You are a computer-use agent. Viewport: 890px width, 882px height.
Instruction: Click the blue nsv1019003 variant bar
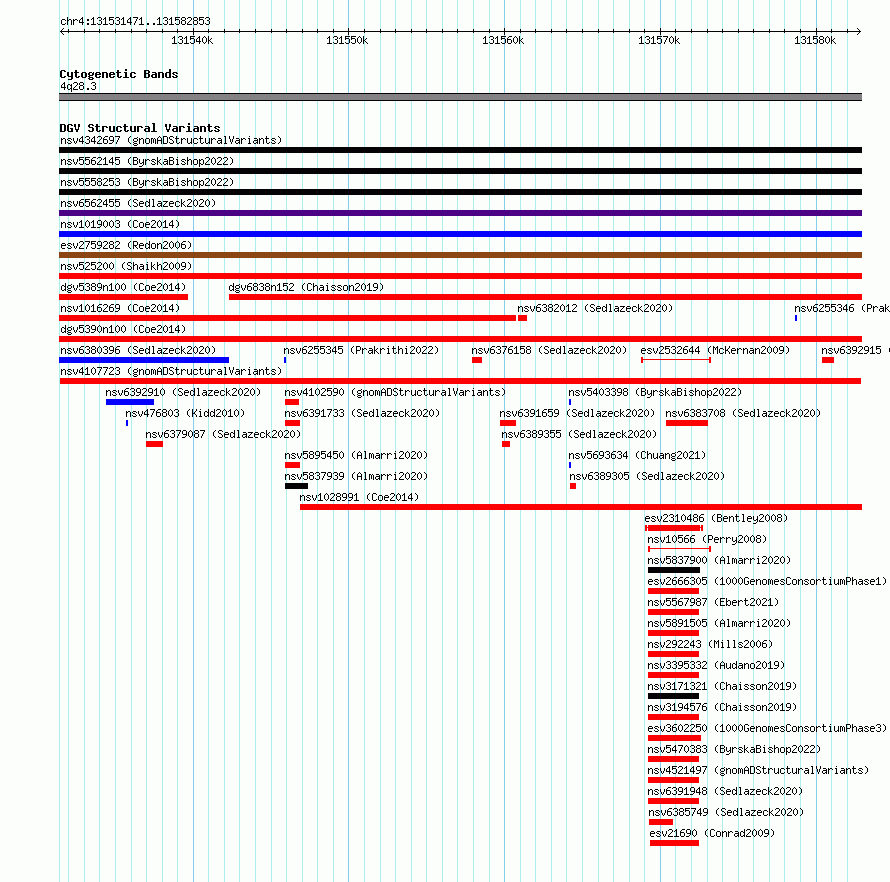click(460, 234)
